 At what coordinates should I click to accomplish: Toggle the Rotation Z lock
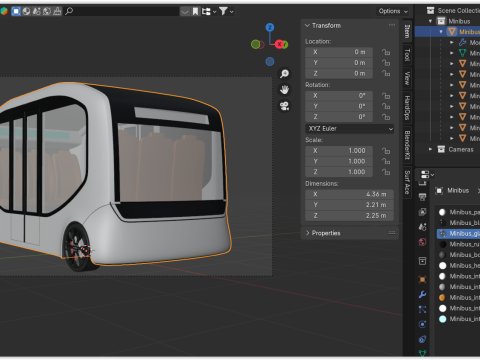[386, 117]
